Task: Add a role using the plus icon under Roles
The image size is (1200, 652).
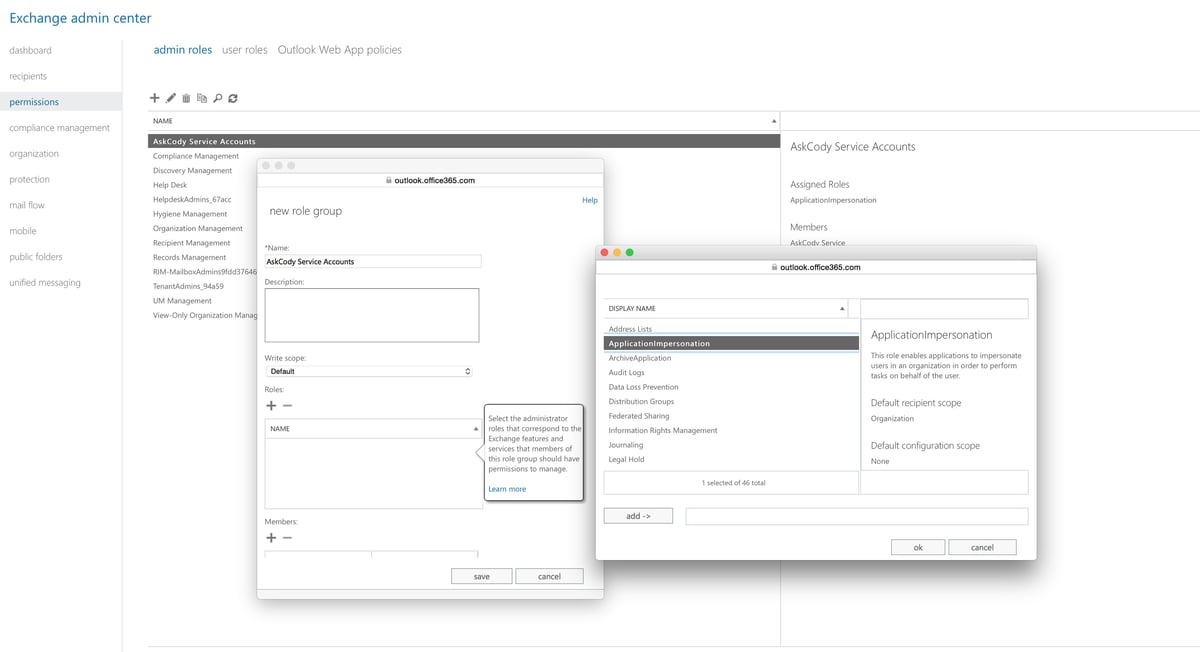Action: tap(270, 405)
